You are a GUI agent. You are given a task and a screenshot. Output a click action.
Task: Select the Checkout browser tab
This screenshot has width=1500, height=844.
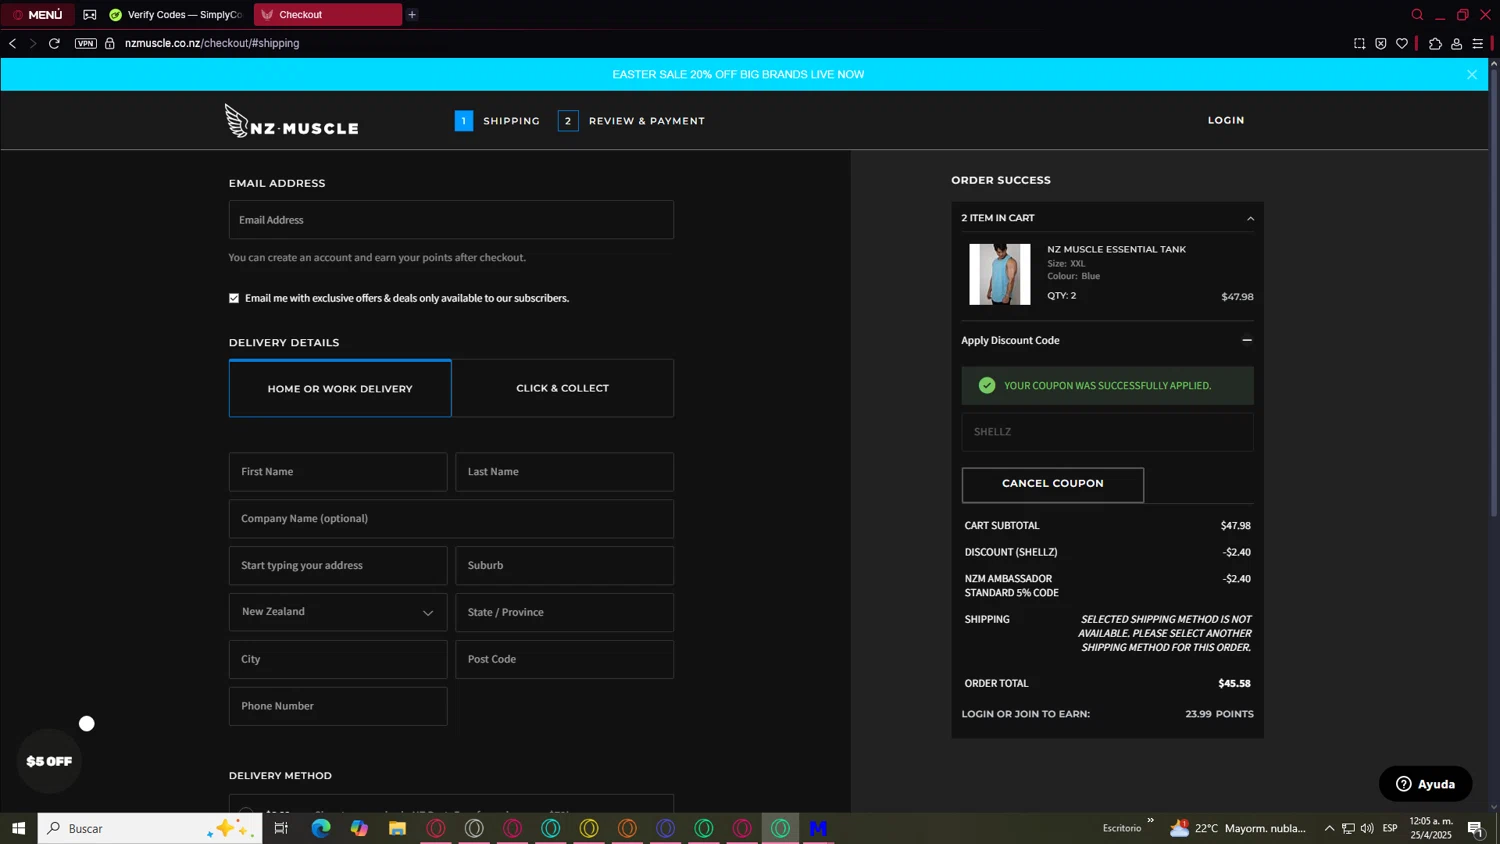327,15
